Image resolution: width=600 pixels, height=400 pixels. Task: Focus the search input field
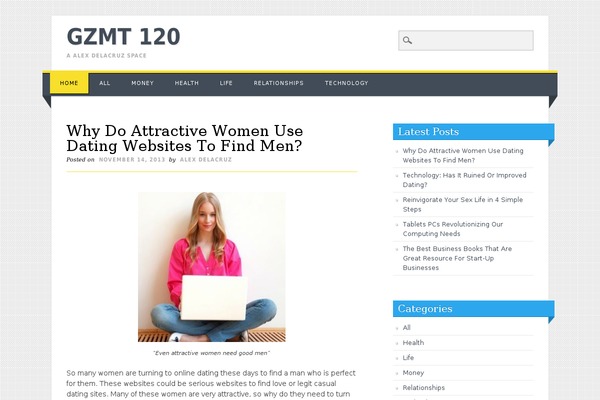tap(466, 40)
